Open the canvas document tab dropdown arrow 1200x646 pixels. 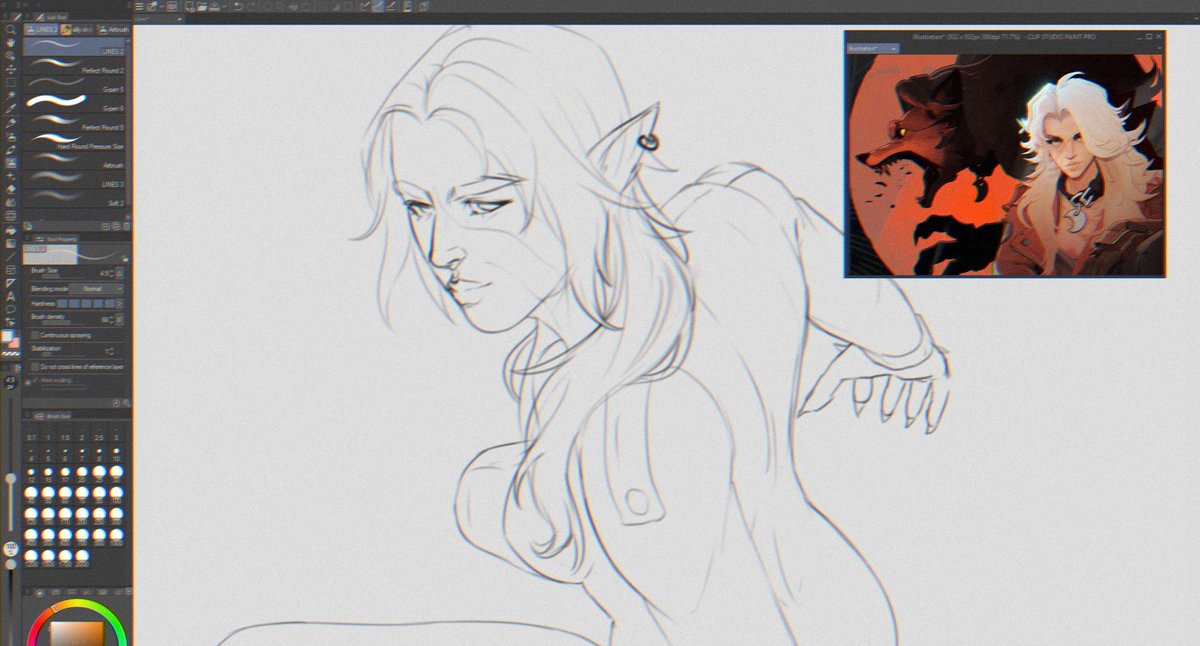[180, 19]
